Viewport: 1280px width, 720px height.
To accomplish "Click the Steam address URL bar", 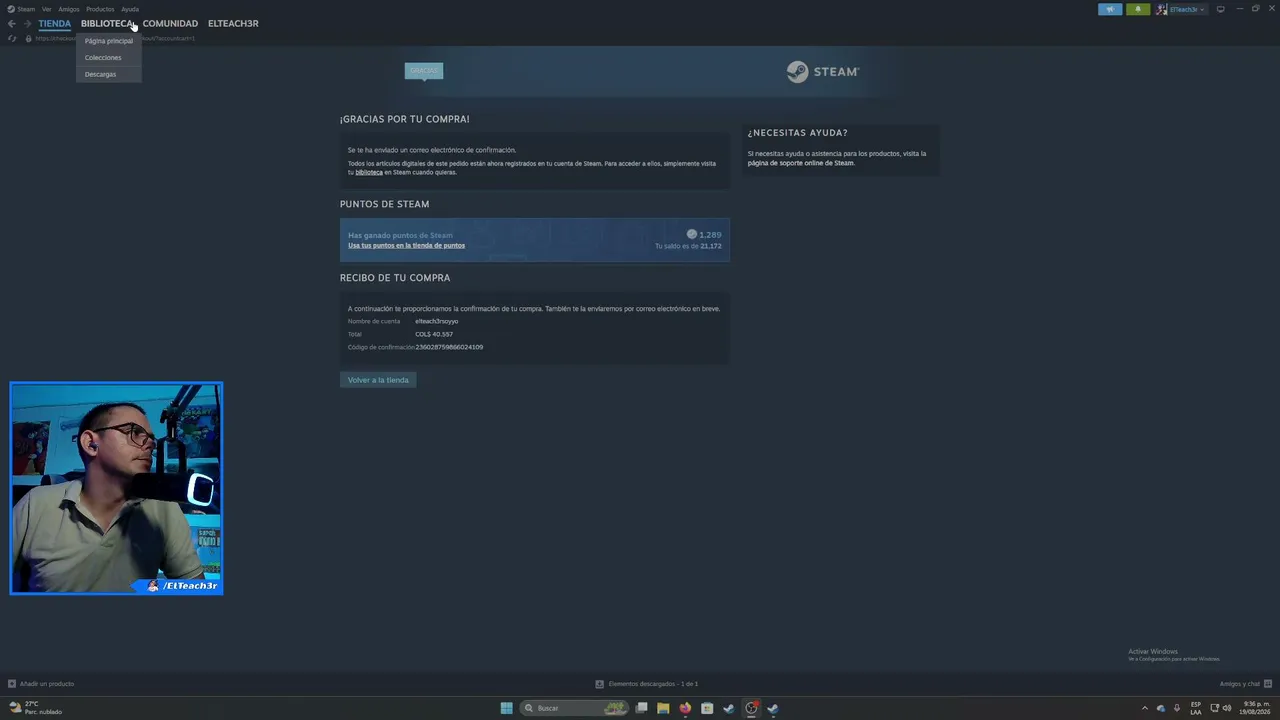I will click(x=115, y=38).
